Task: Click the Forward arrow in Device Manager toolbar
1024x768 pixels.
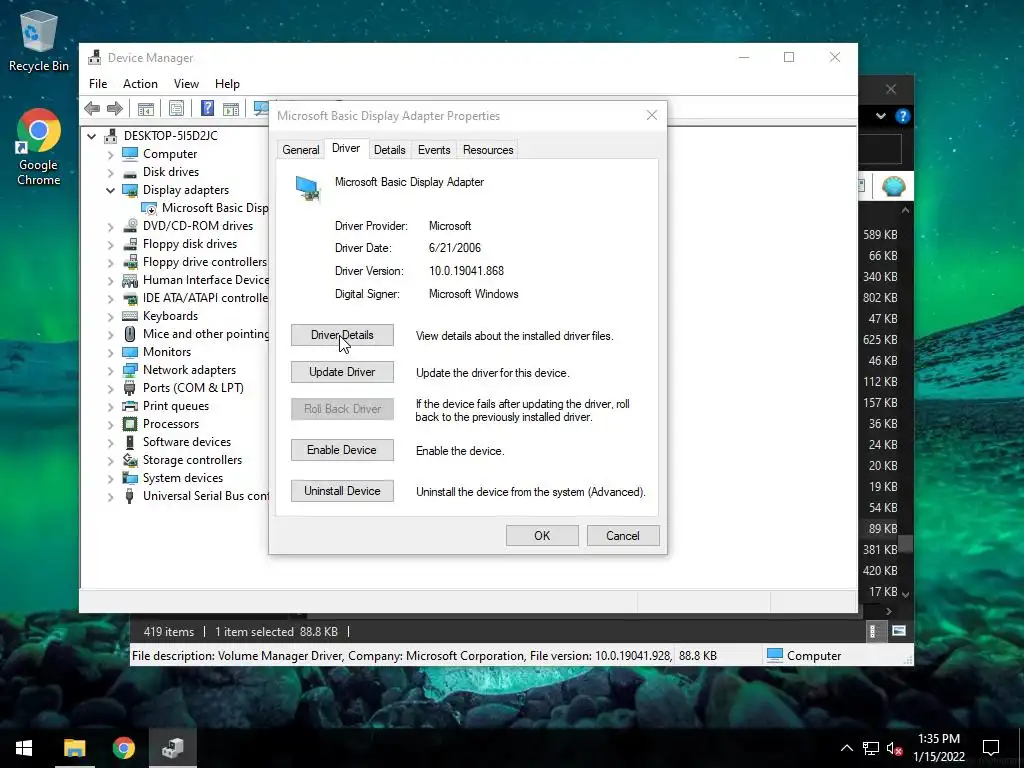Action: [x=115, y=108]
